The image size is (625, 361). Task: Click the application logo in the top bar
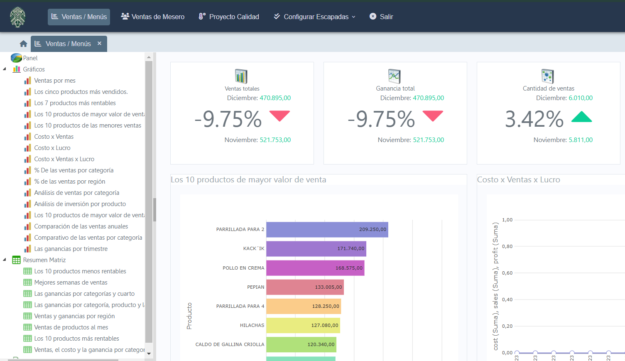pyautogui.click(x=18, y=17)
